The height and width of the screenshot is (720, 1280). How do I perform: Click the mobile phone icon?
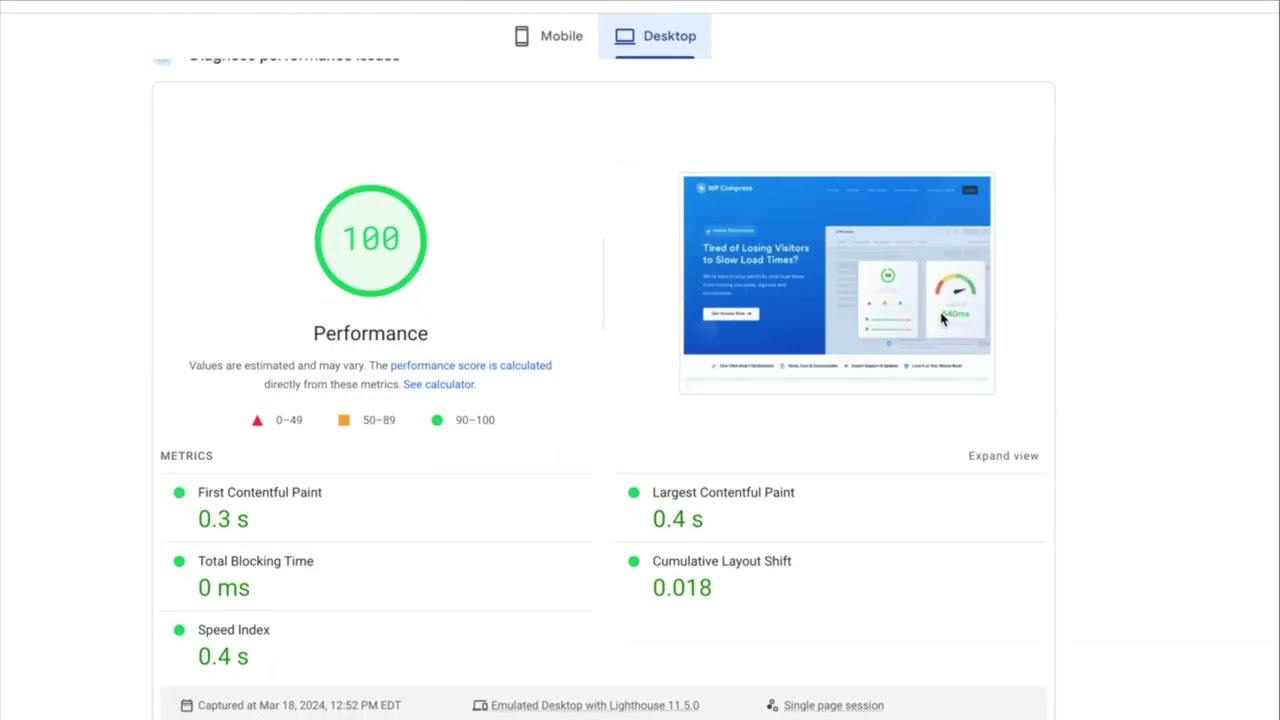tap(521, 36)
